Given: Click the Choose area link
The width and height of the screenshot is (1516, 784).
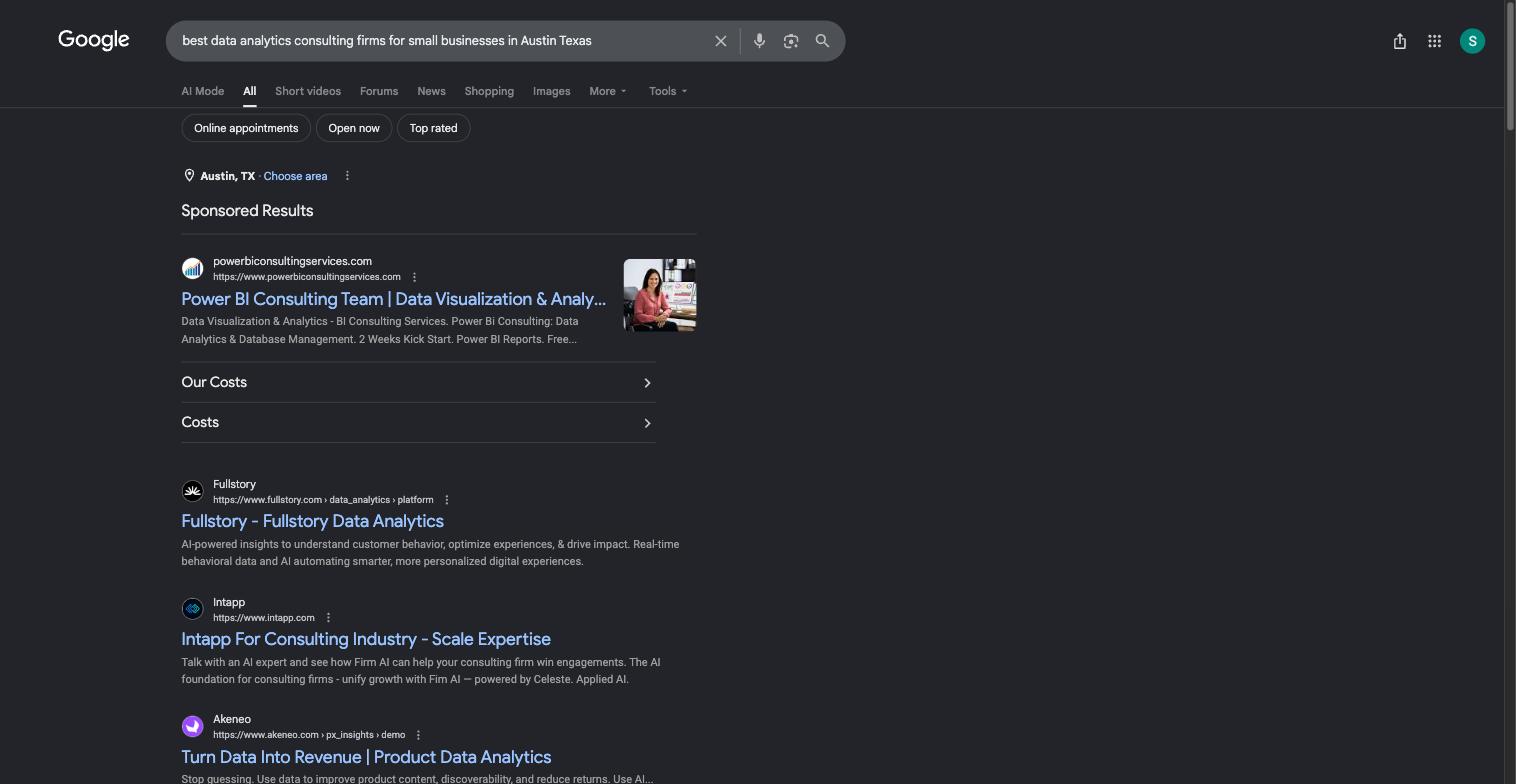Looking at the screenshot, I should (x=295, y=176).
